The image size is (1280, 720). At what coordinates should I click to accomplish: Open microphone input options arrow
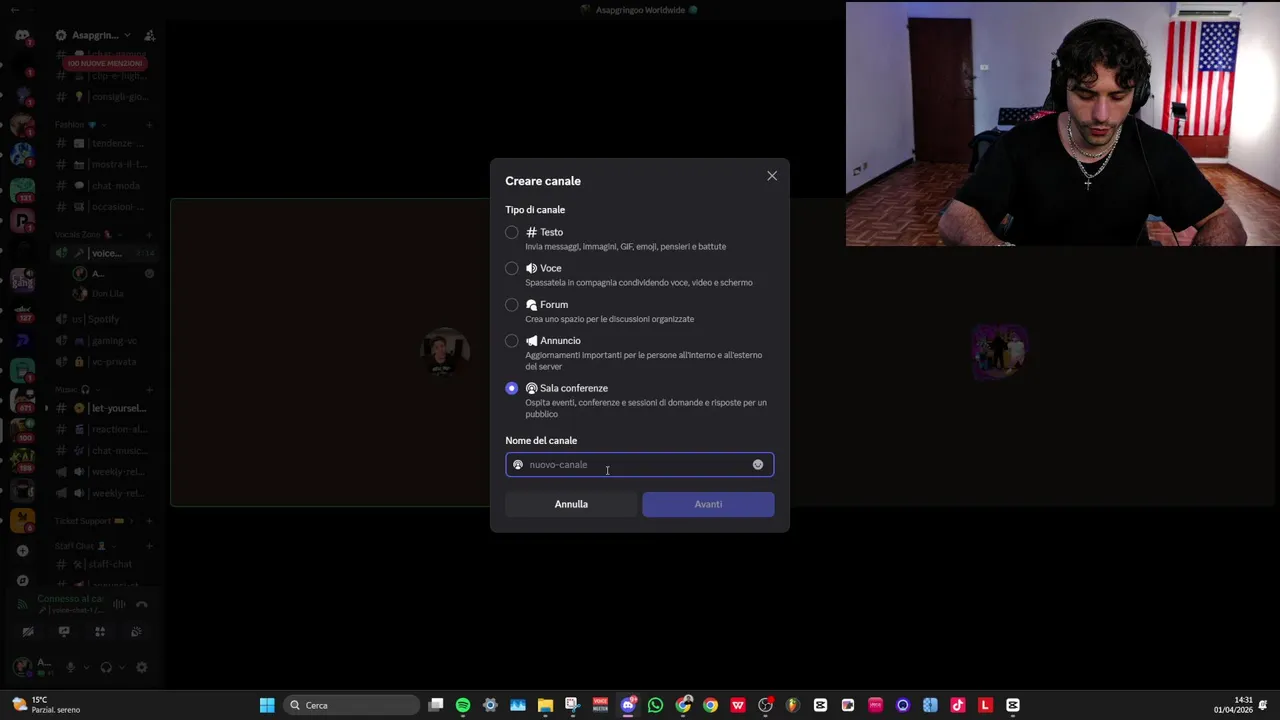point(85,667)
